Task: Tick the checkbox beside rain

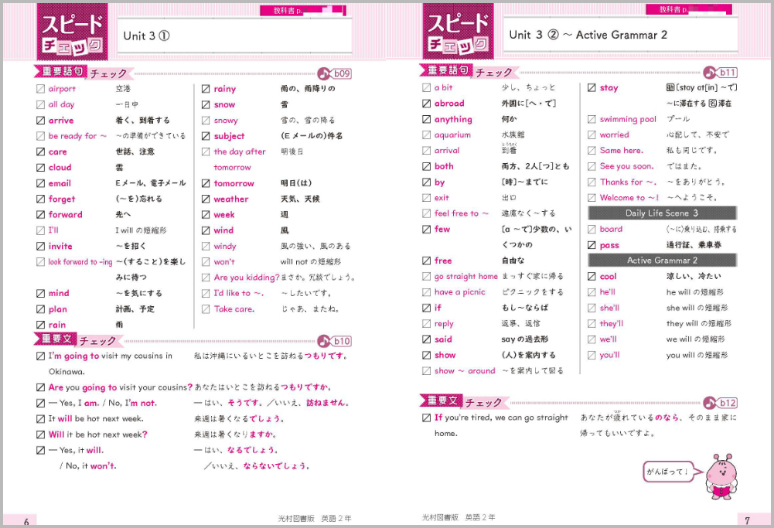Action: 40,325
